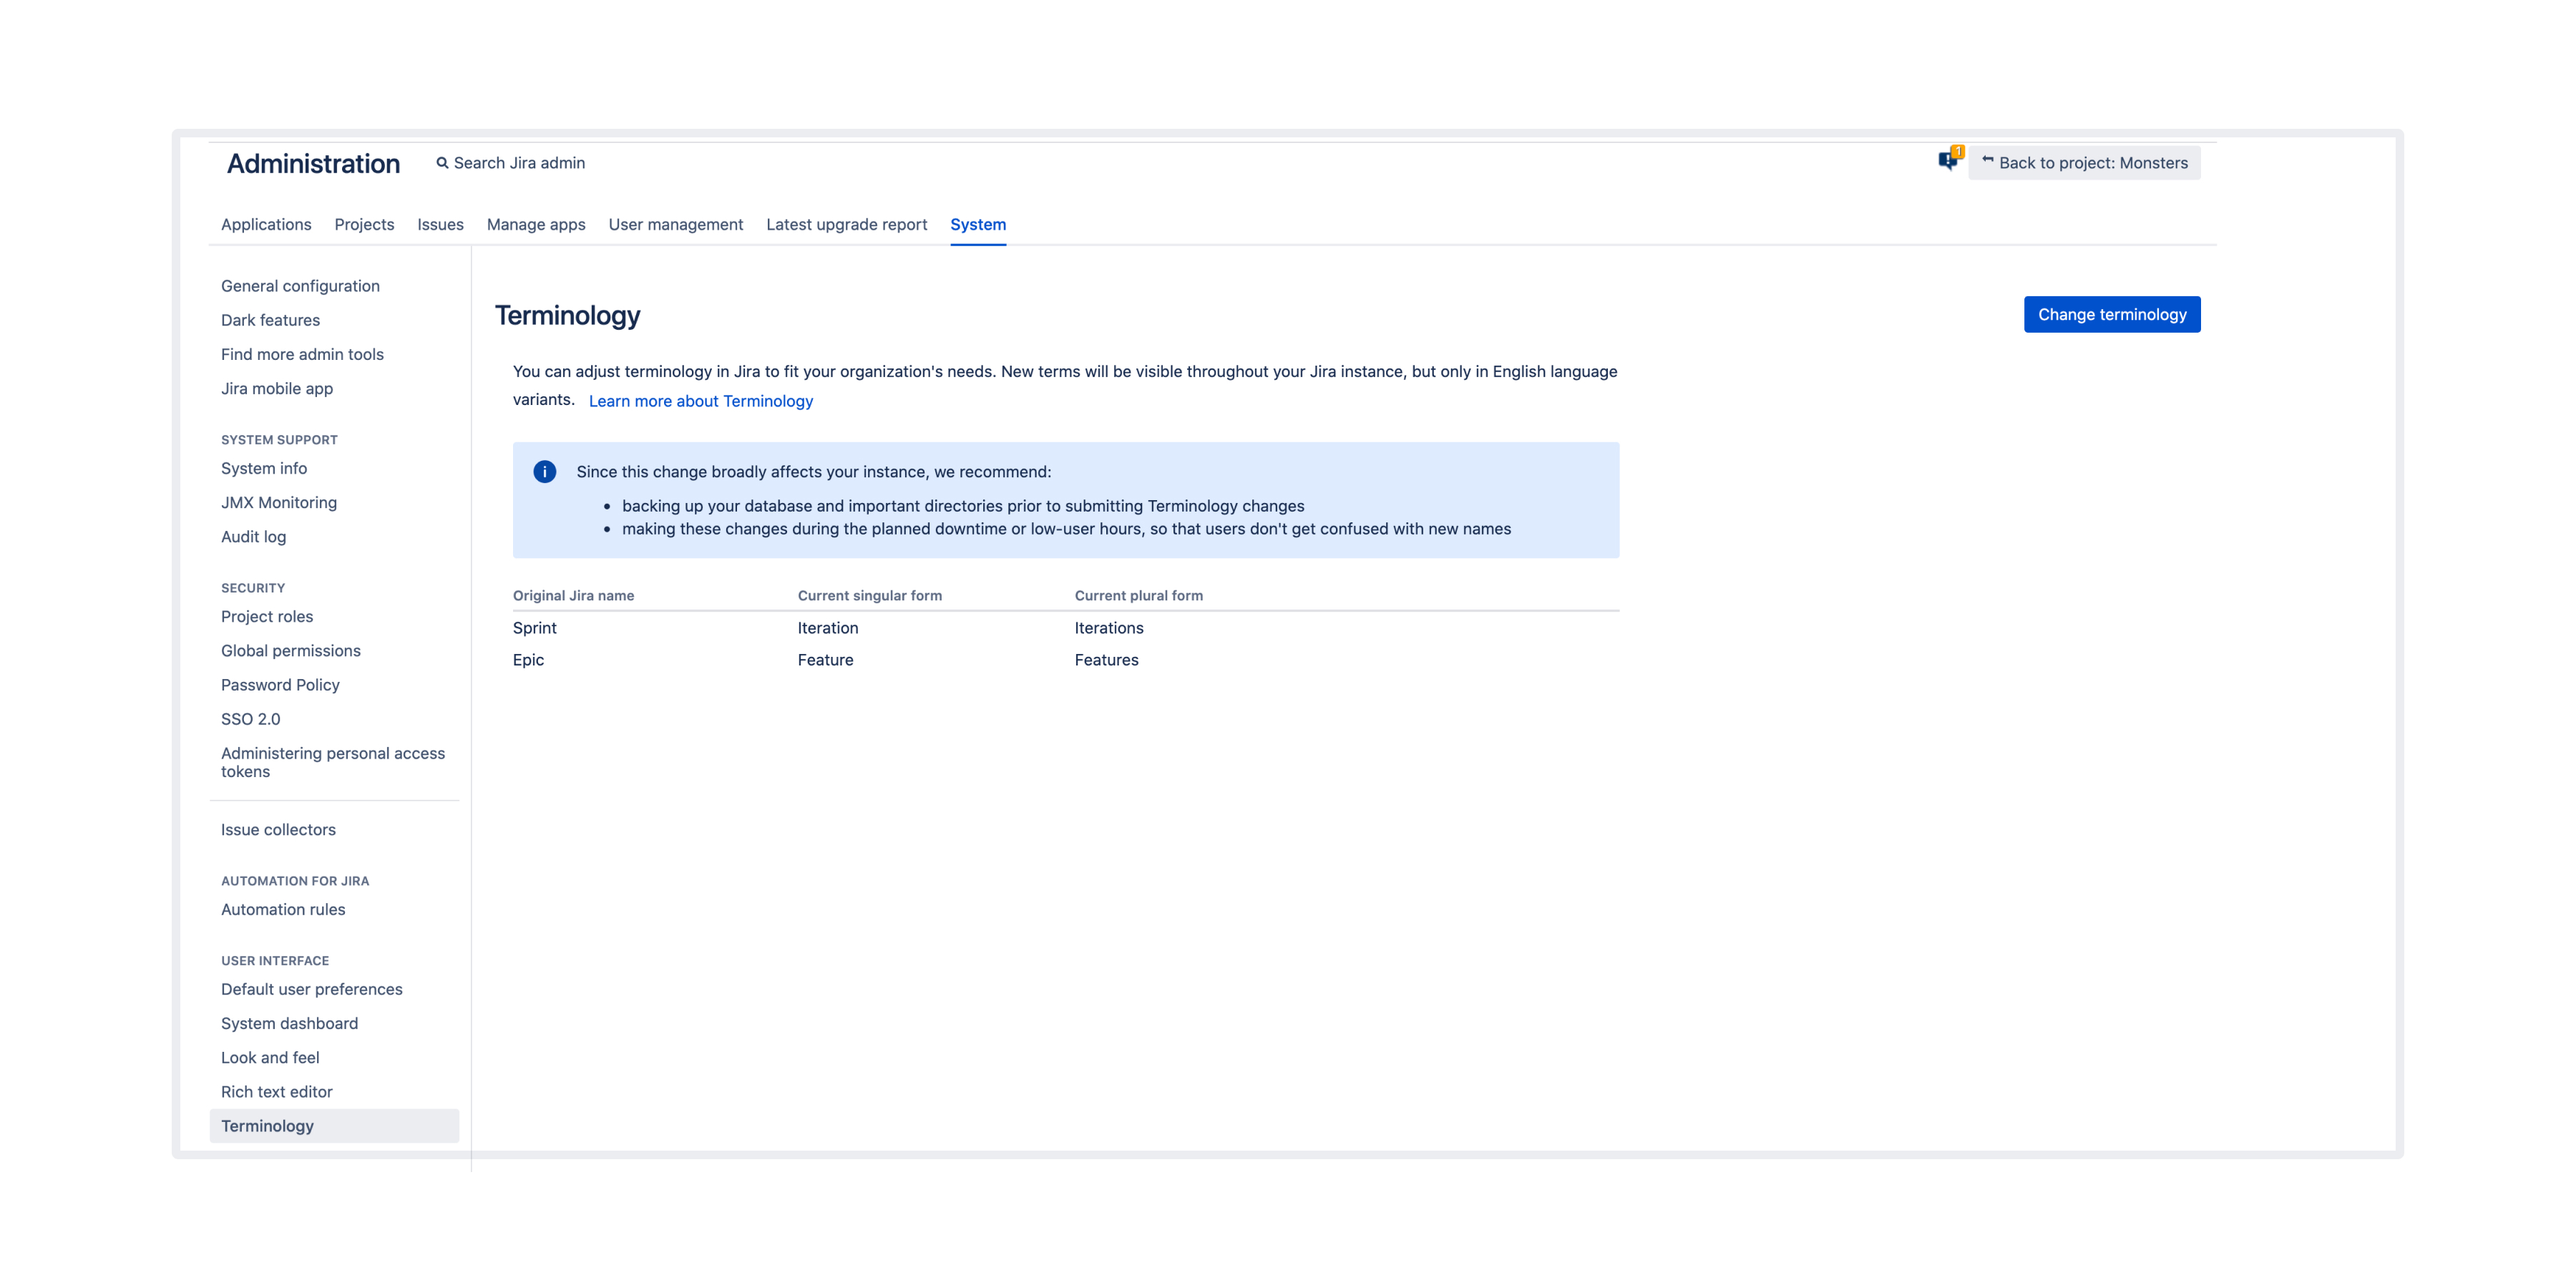2576x1288 pixels.
Task: Open Jira mobile app settings
Action: click(277, 388)
